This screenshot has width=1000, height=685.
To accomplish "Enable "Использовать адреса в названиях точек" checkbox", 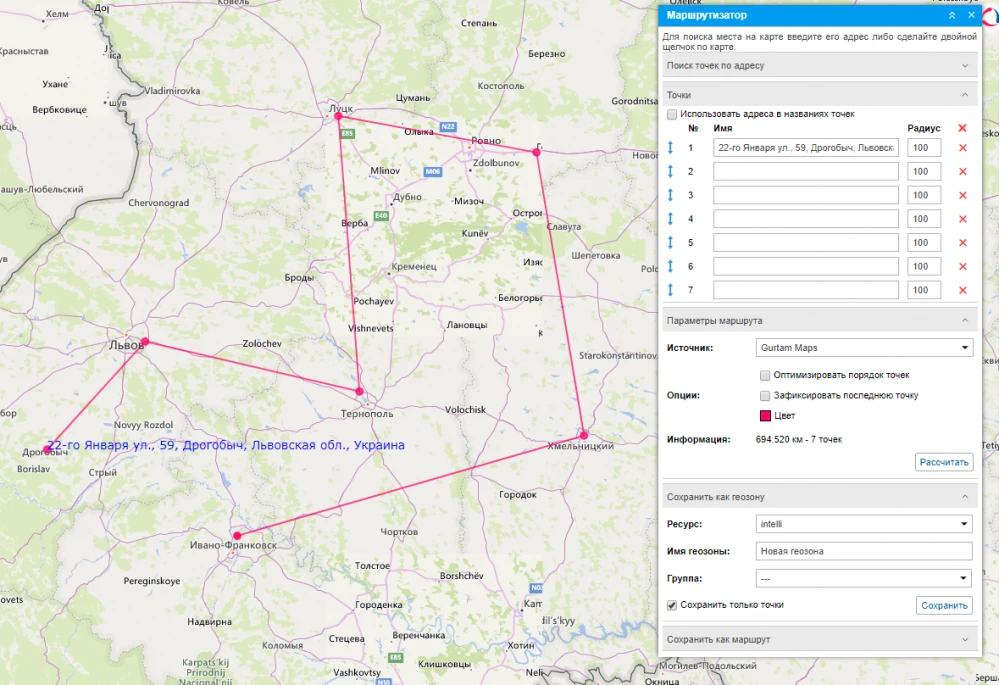I will coord(672,114).
